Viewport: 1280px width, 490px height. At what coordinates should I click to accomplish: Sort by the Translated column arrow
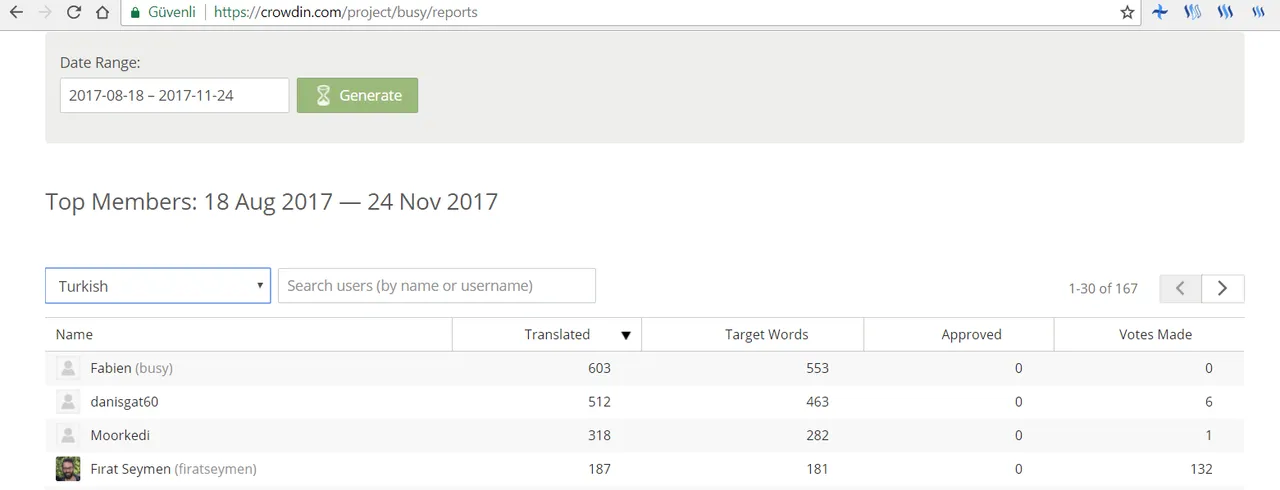(626, 335)
